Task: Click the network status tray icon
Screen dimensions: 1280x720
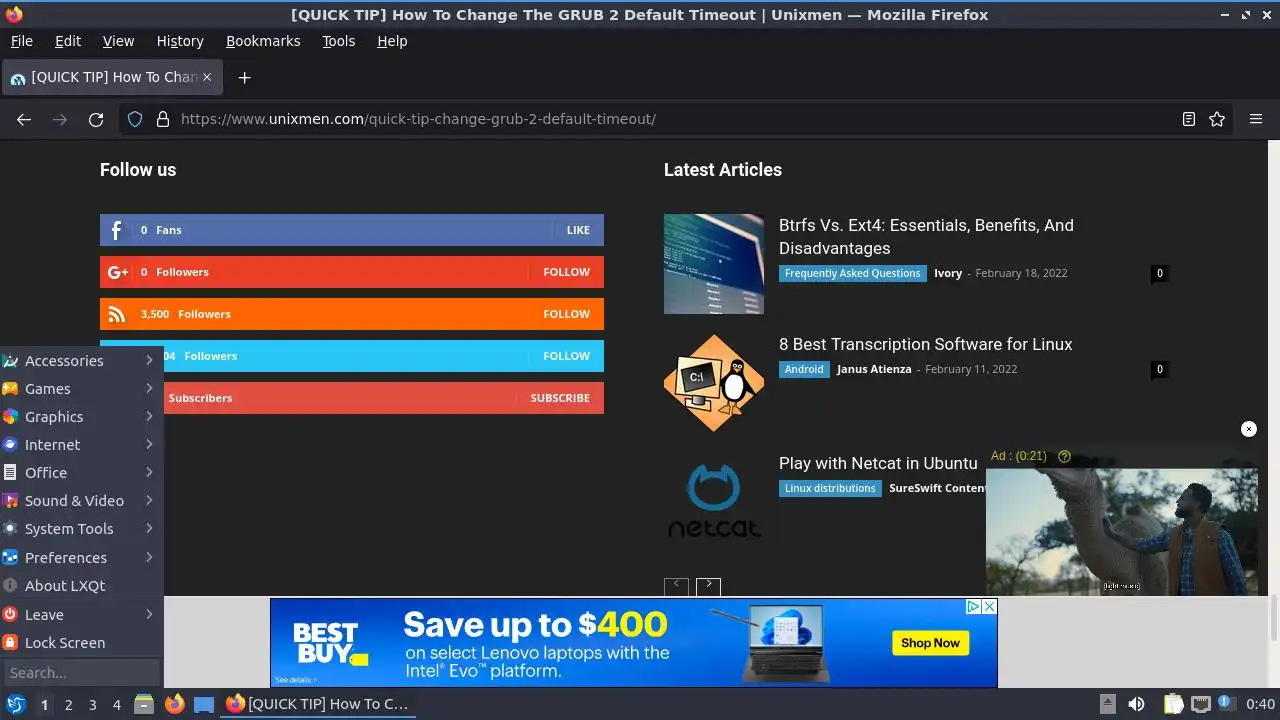Action: [x=1201, y=704]
